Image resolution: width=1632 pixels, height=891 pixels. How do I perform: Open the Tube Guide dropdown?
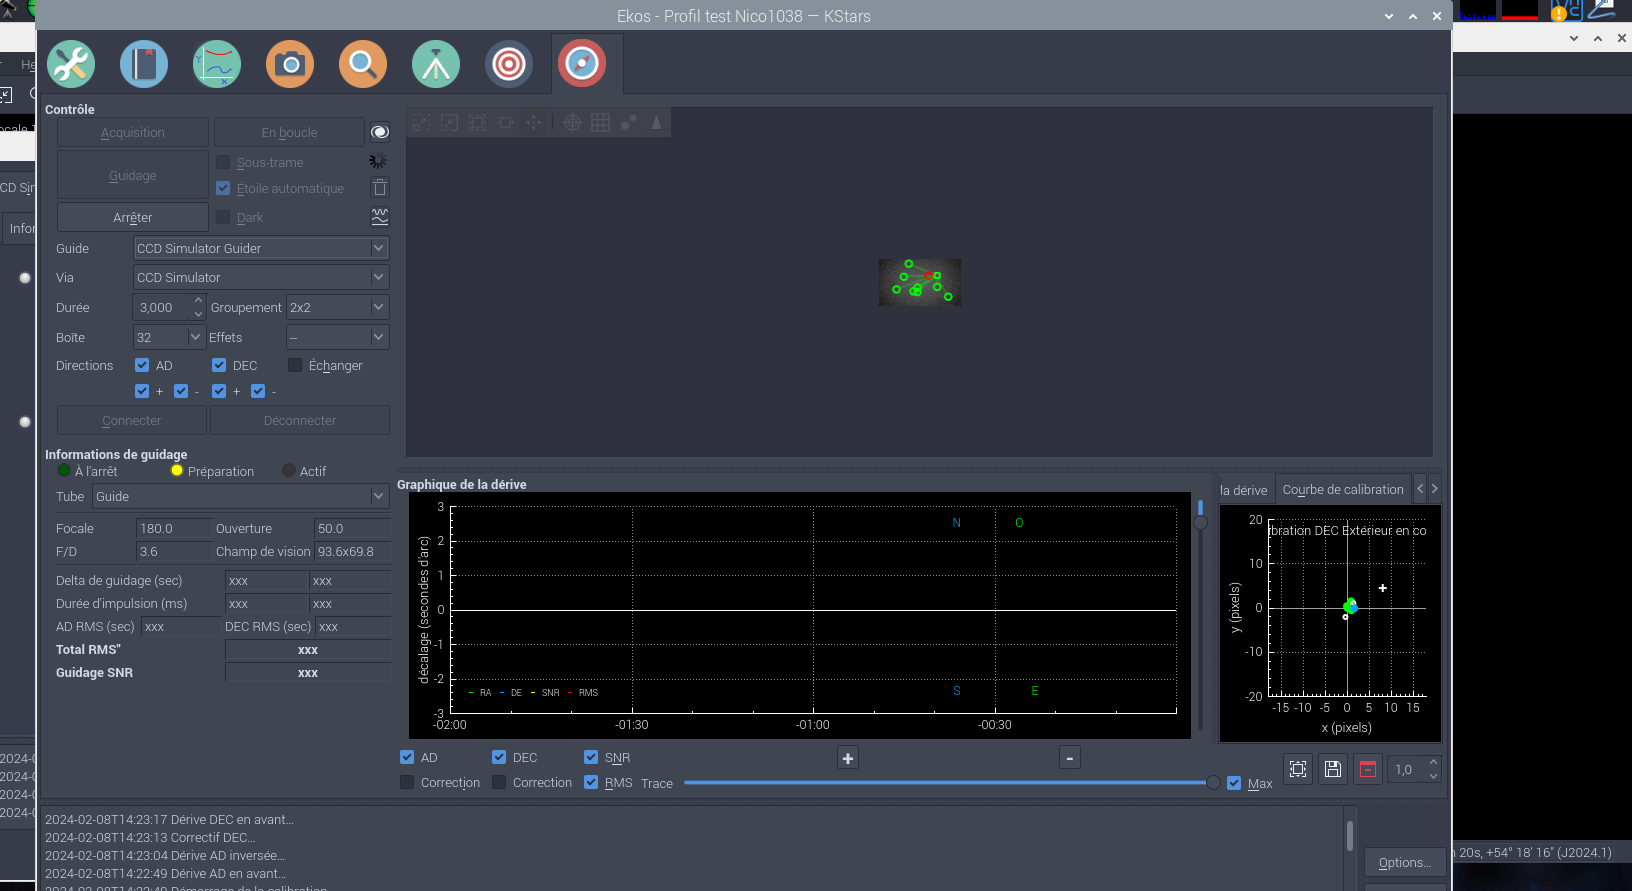[x=240, y=496]
